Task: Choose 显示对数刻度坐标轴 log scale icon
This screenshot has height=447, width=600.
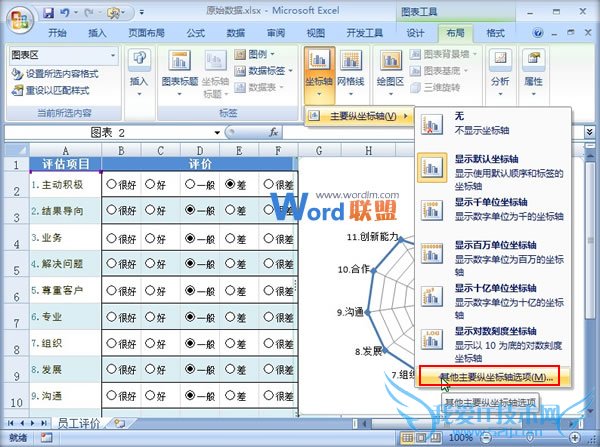Action: tap(432, 339)
